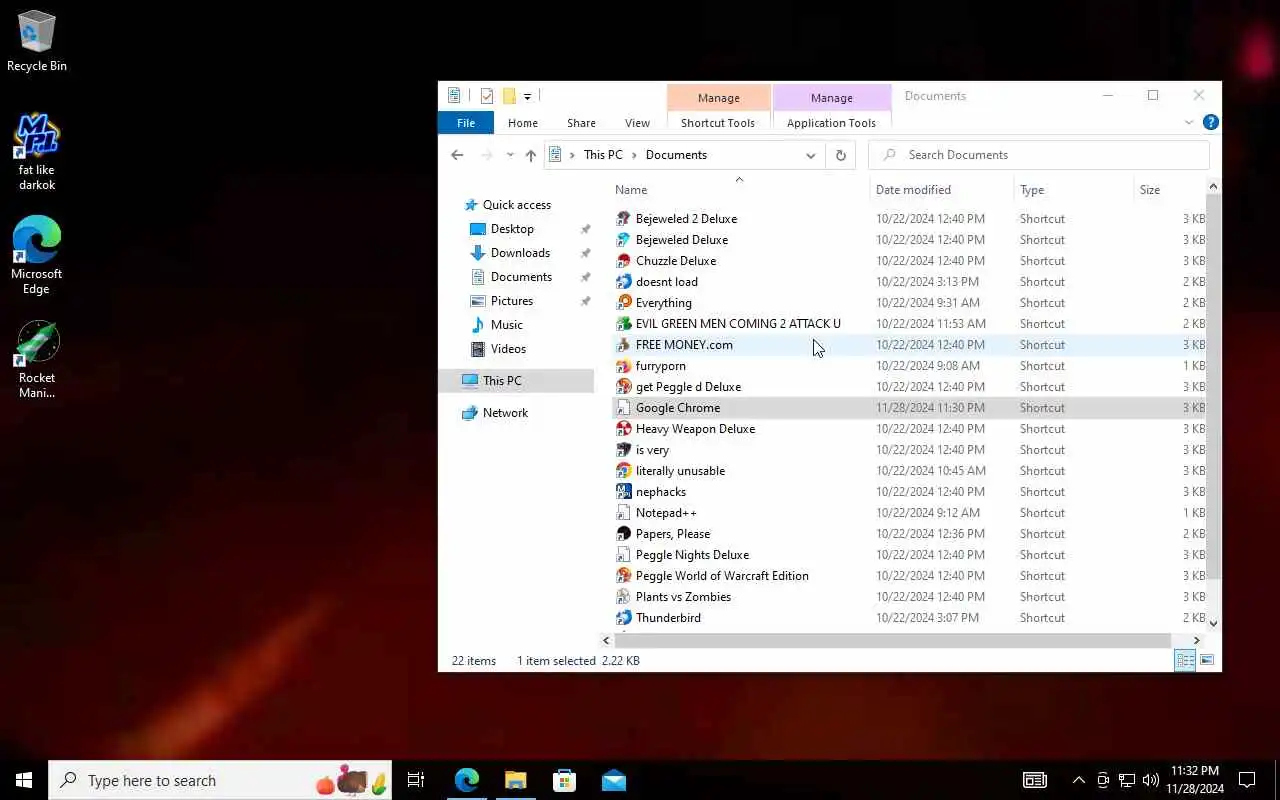Viewport: 1280px width, 800px height.
Task: Click the FREE MONEY.com shortcut icon
Action: click(624, 345)
